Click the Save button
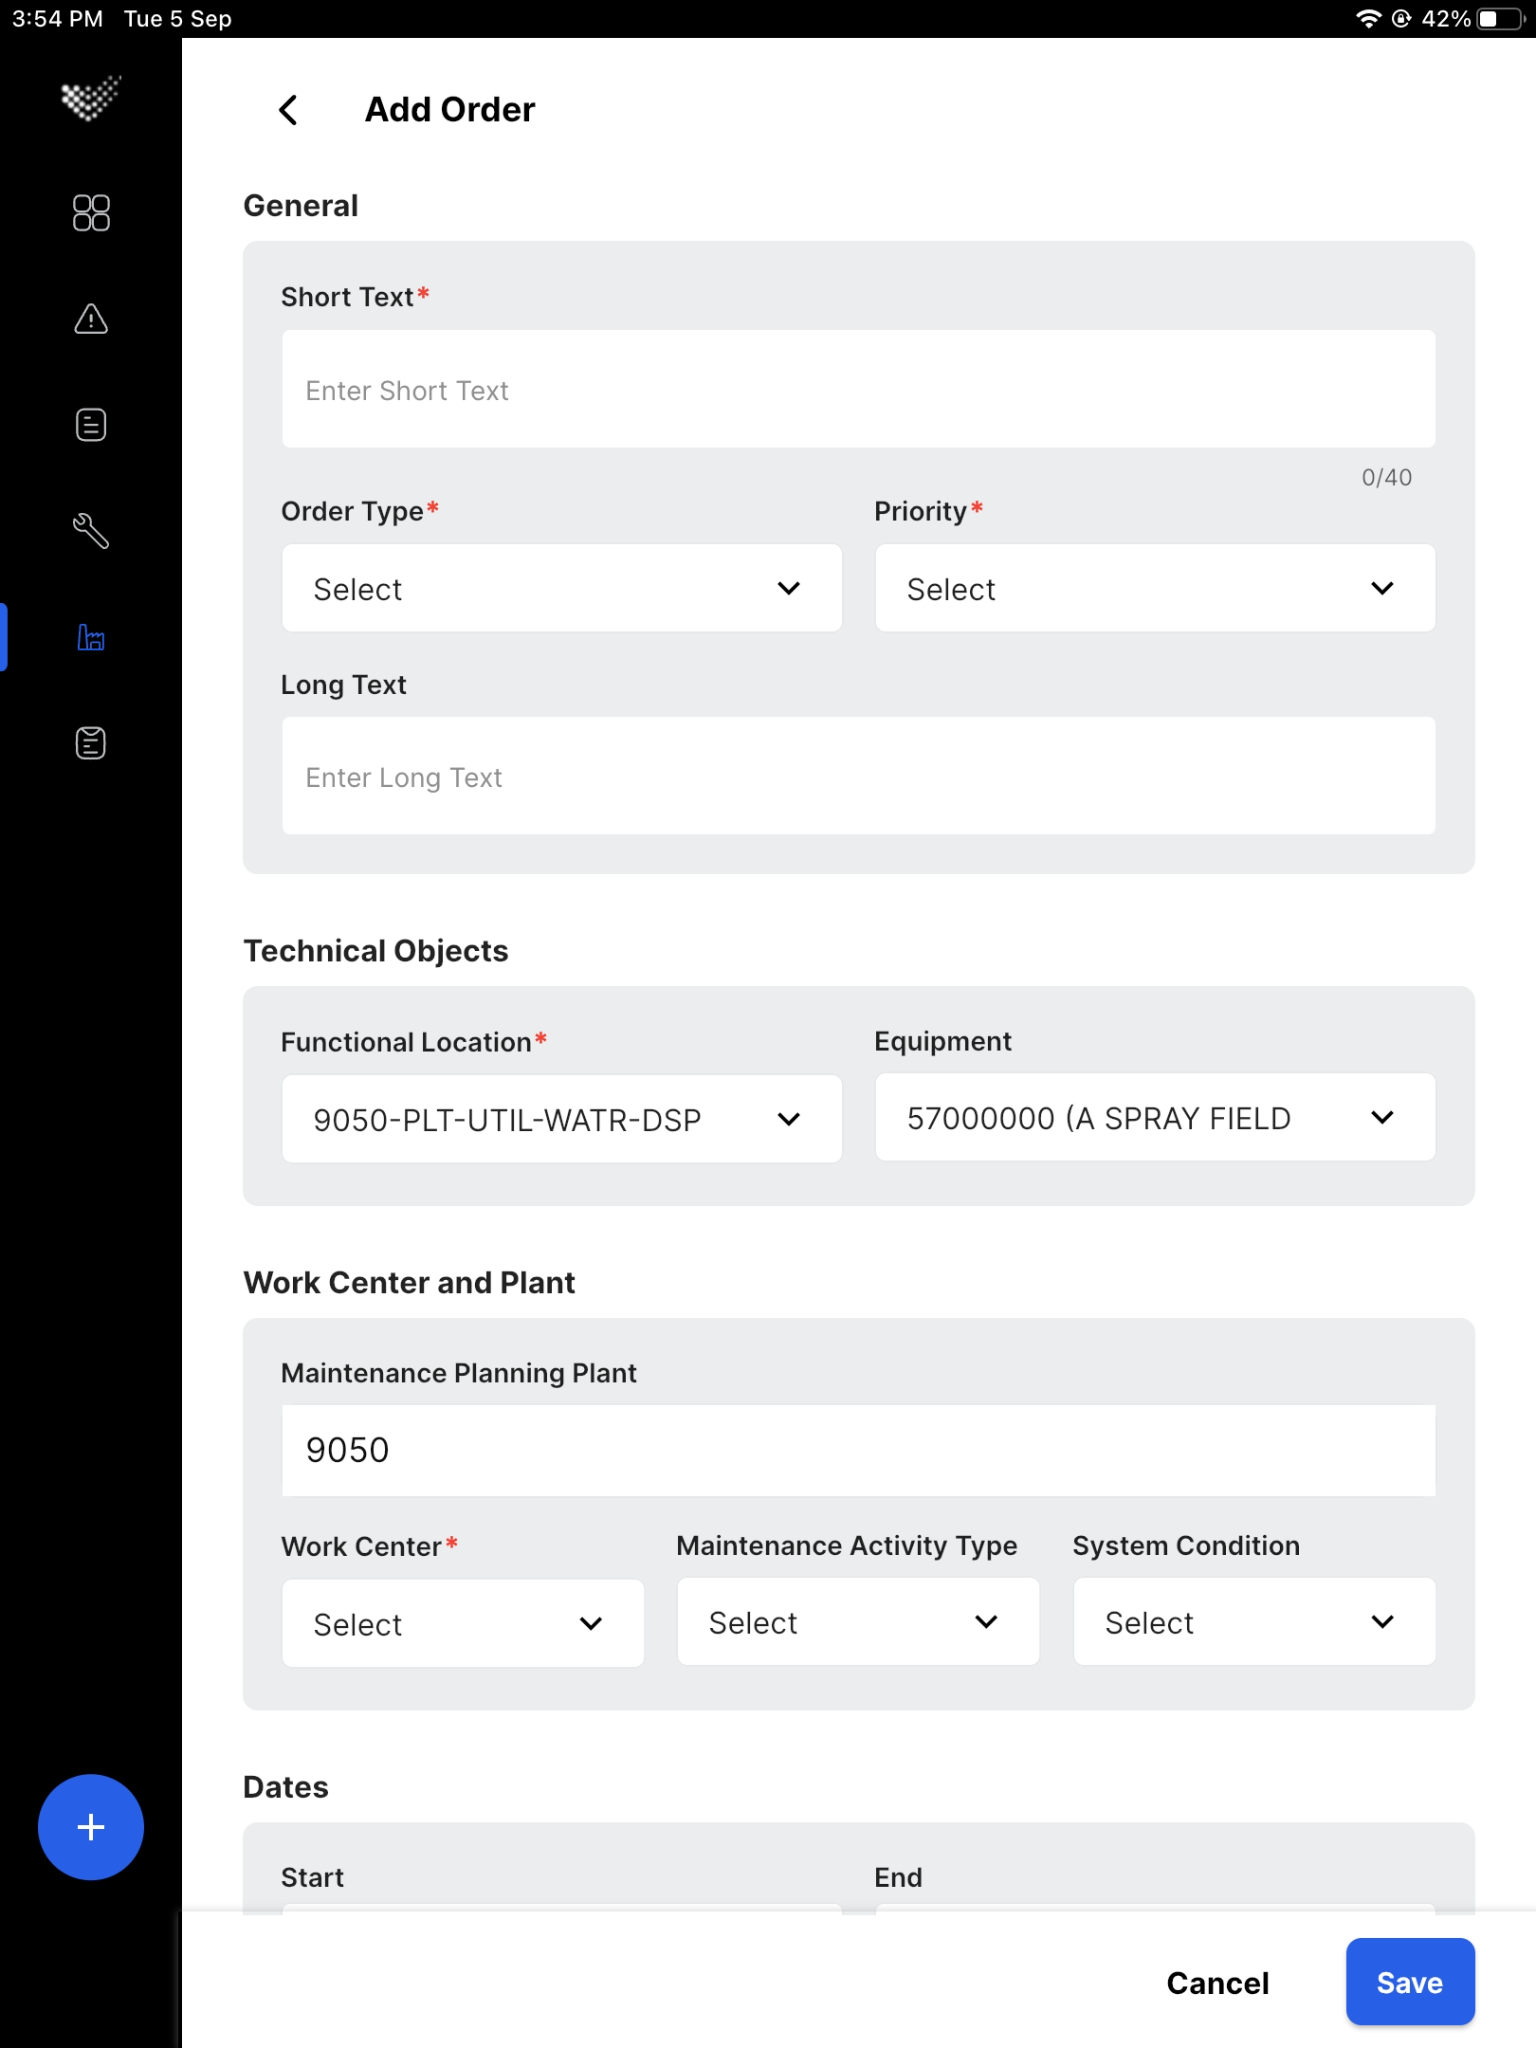The image size is (1536, 2048). [1410, 1982]
